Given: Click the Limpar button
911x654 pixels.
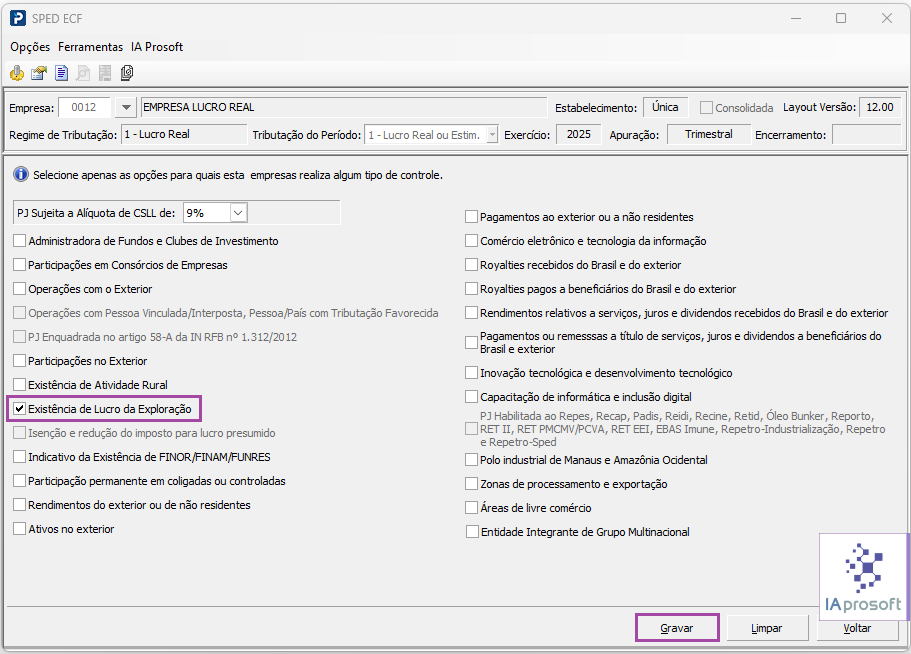Looking at the screenshot, I should pyautogui.click(x=766, y=628).
